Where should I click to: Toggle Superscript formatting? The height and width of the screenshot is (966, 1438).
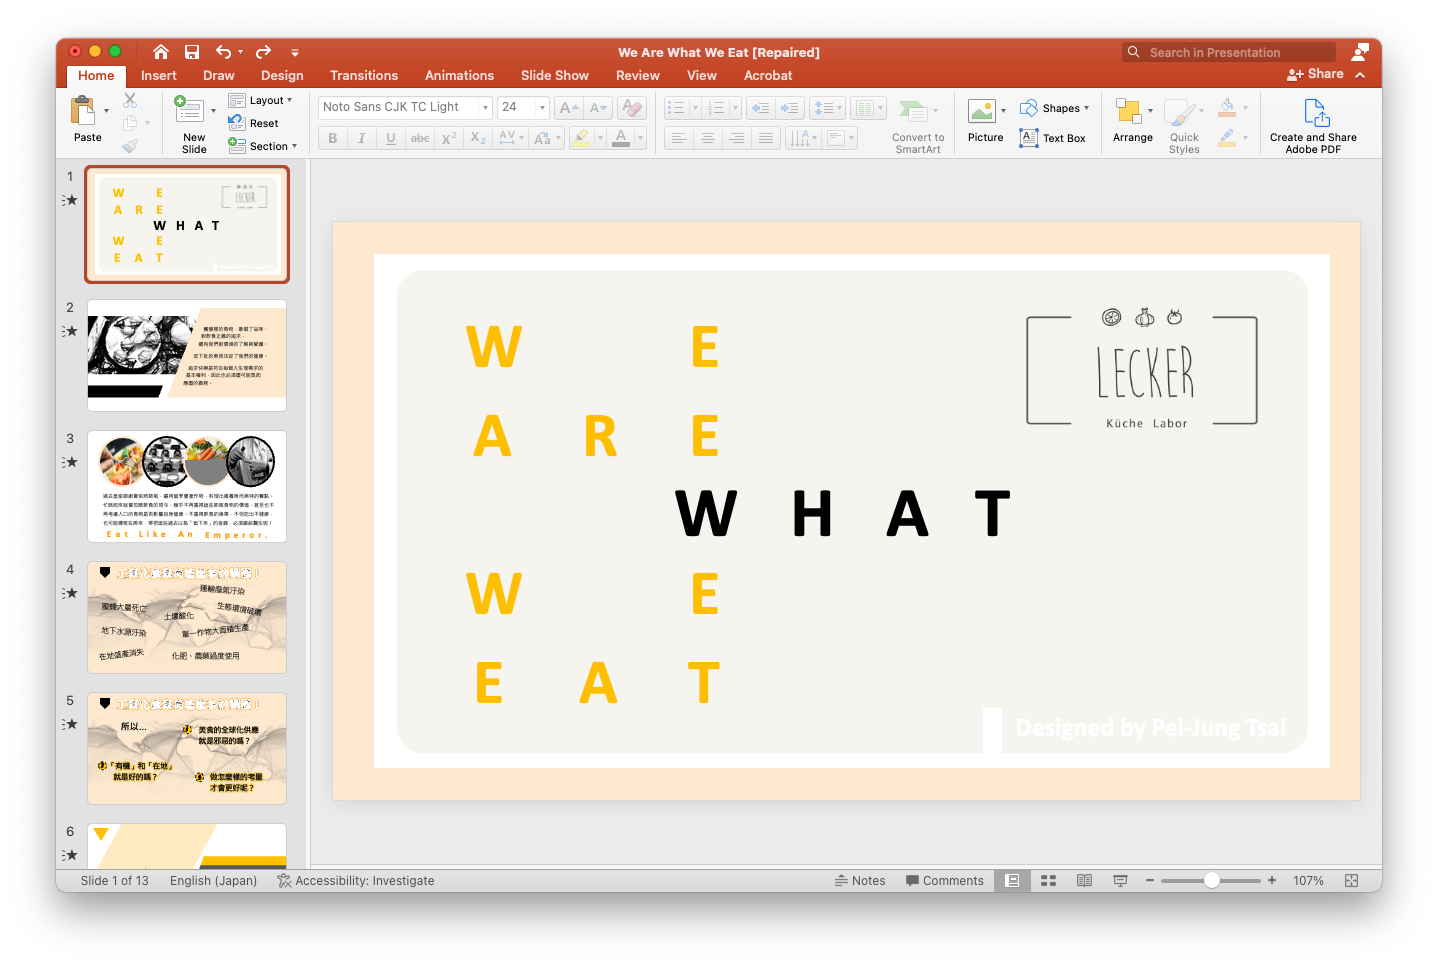449,138
